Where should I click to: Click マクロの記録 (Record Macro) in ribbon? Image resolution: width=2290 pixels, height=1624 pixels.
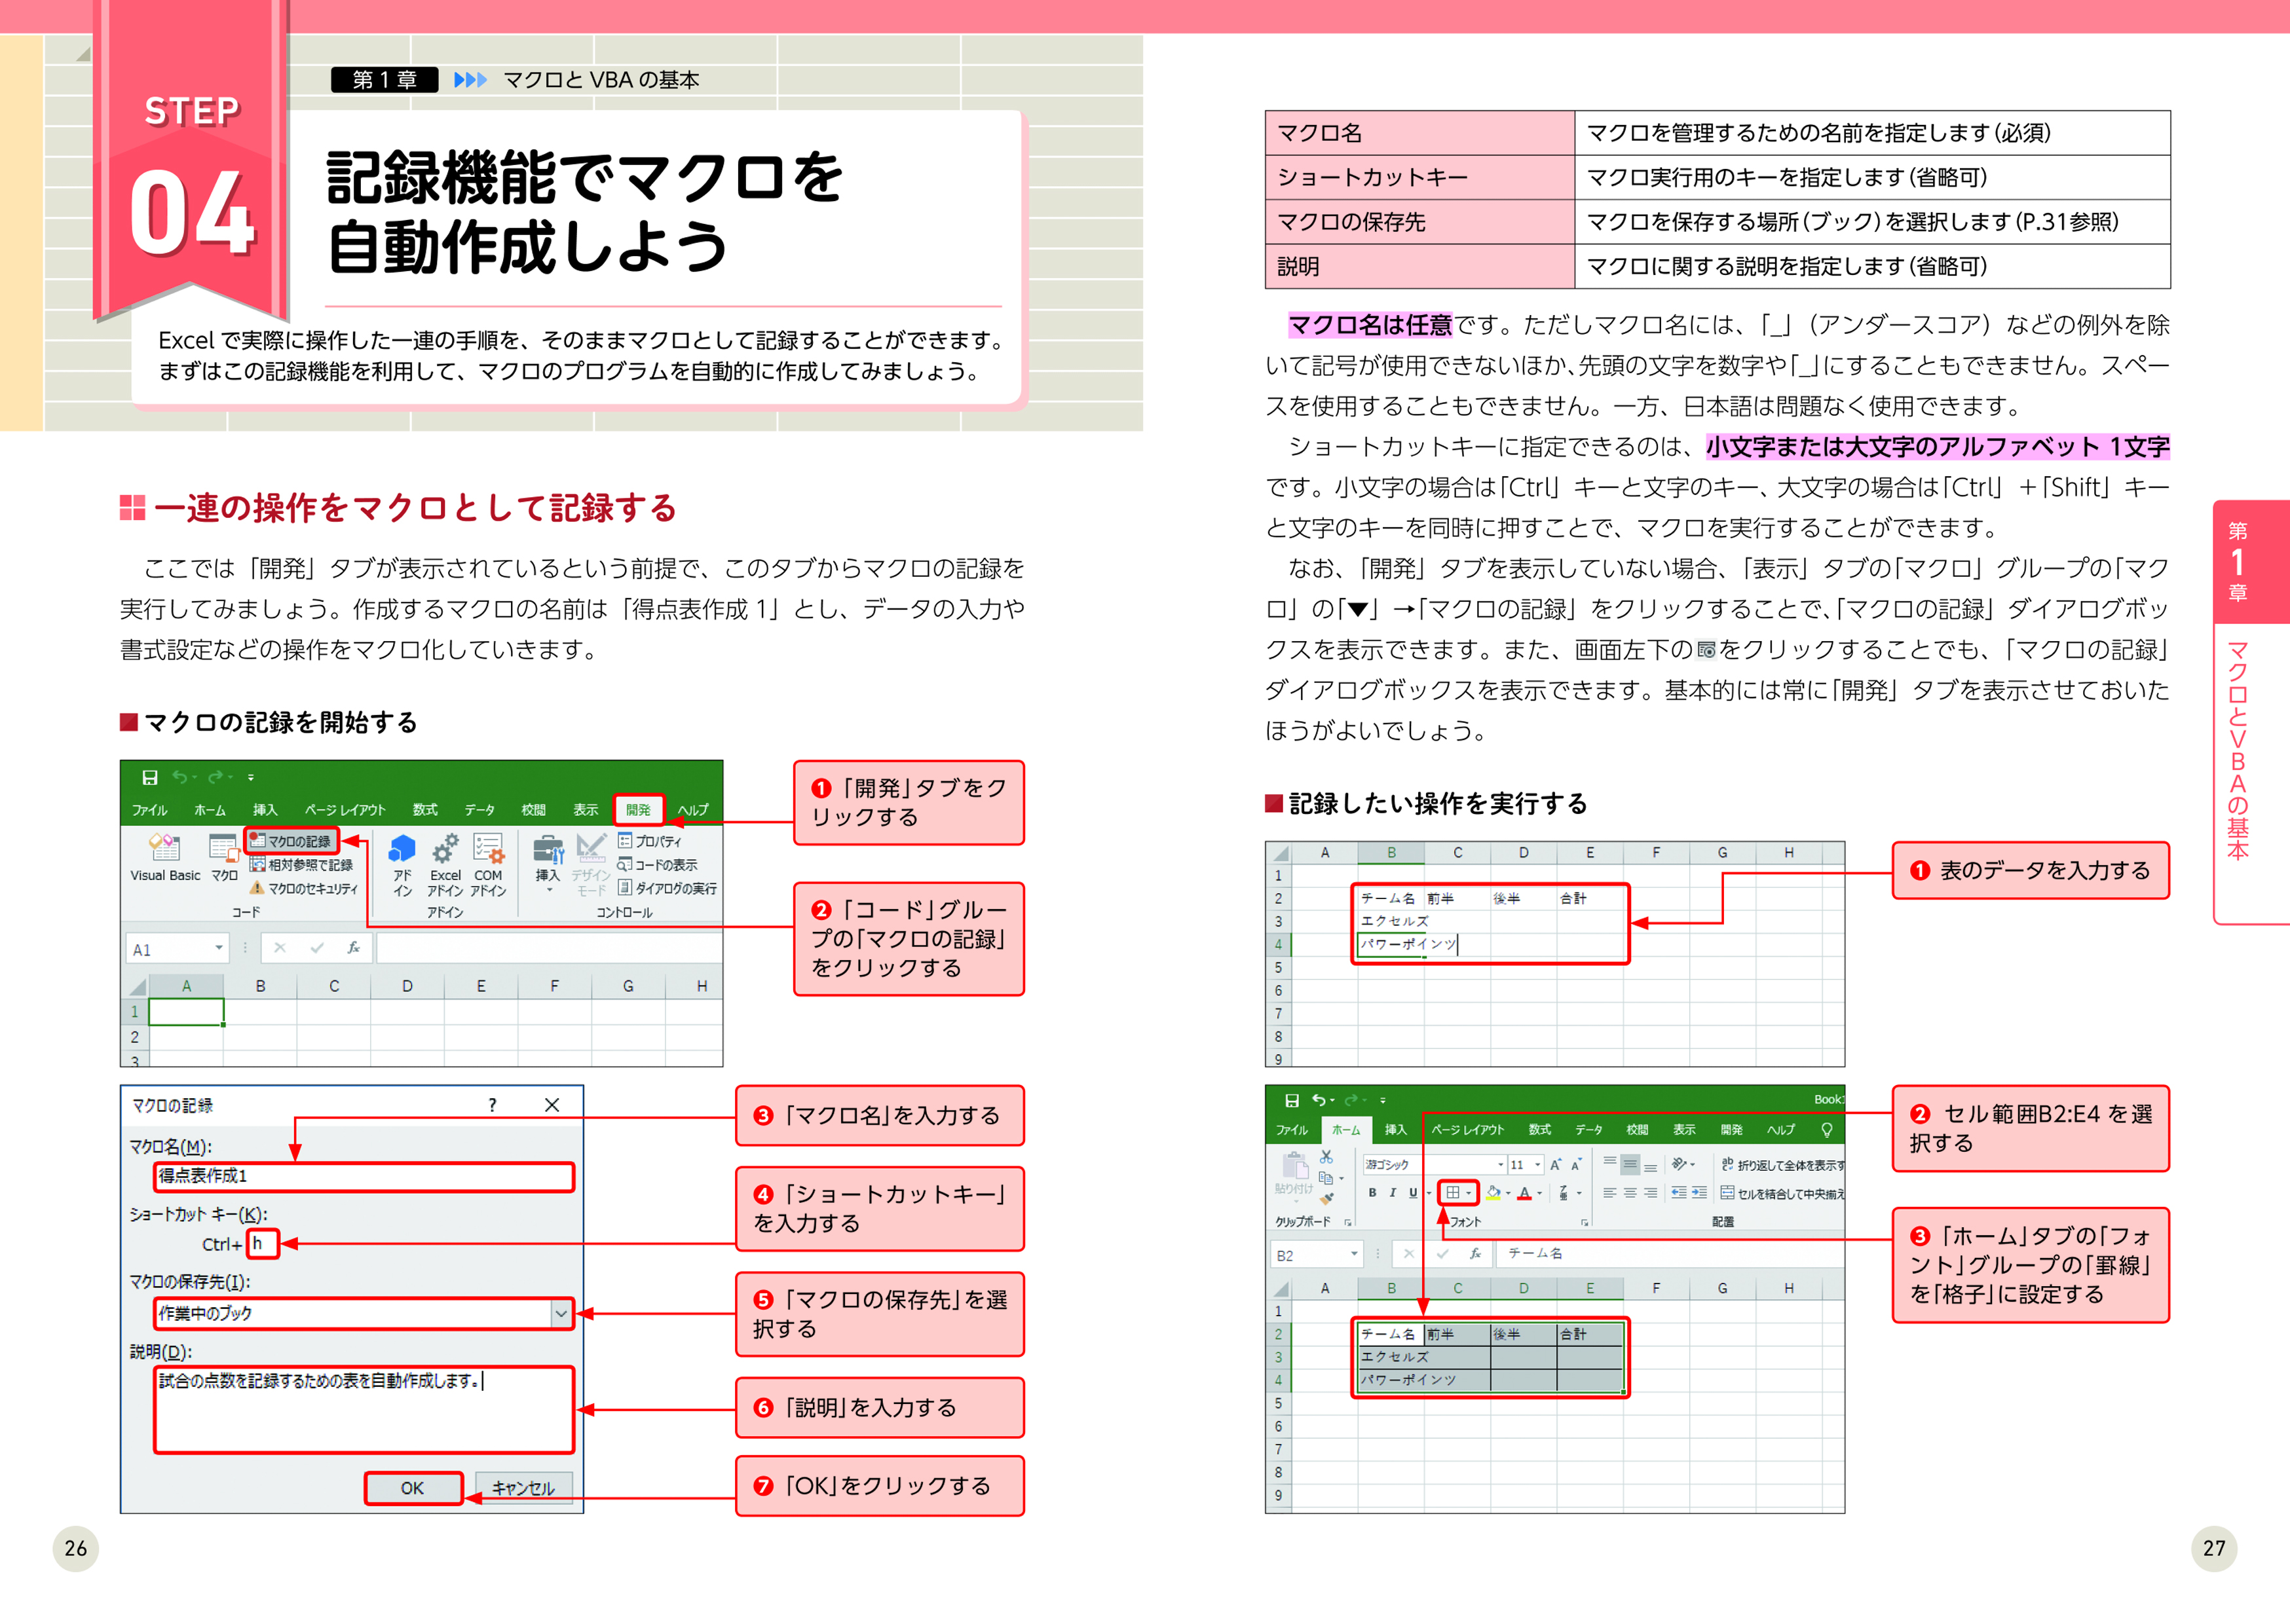(x=291, y=841)
